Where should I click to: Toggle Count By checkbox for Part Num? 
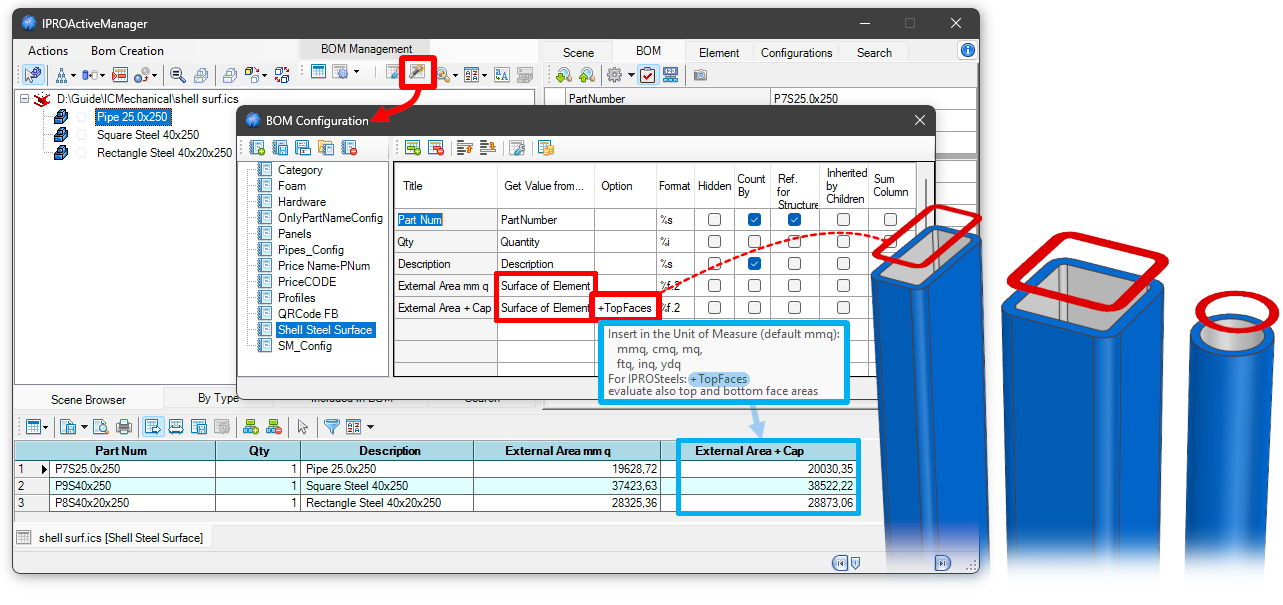click(x=754, y=220)
